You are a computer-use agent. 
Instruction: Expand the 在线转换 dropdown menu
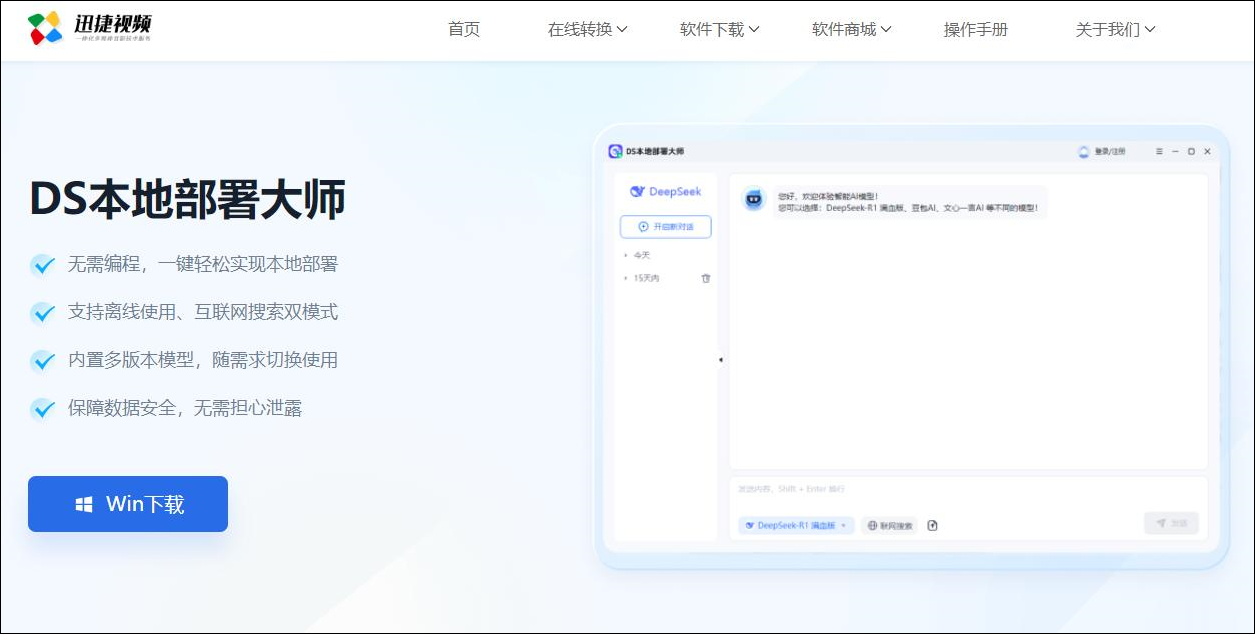588,30
